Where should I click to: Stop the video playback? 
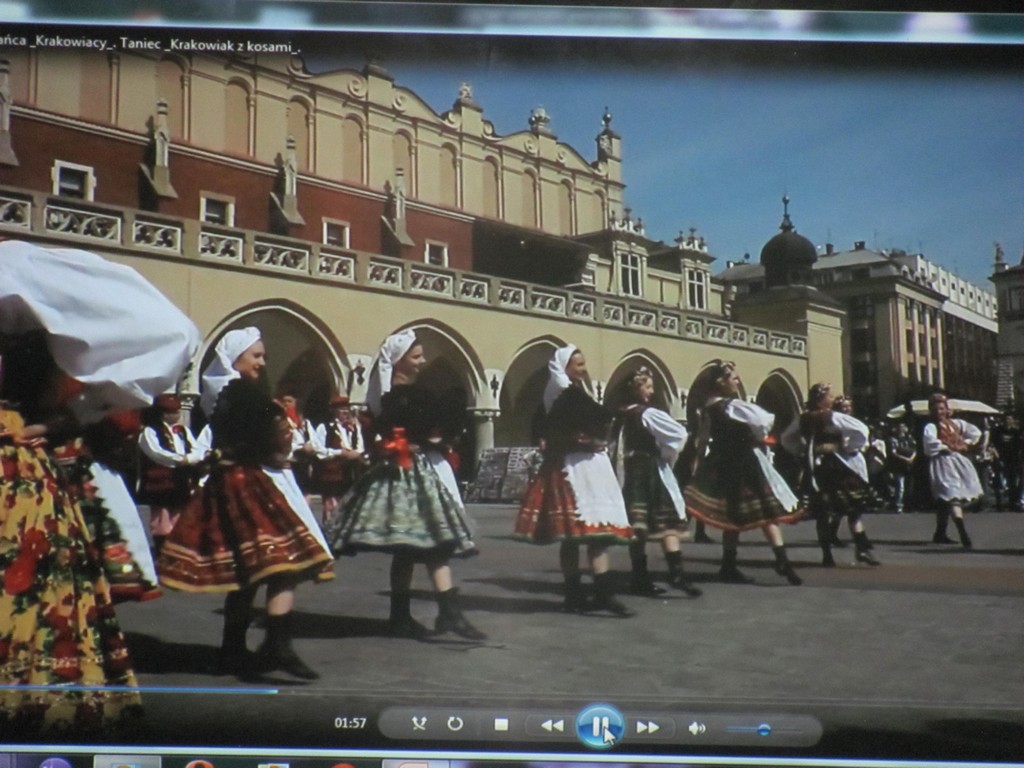(501, 724)
